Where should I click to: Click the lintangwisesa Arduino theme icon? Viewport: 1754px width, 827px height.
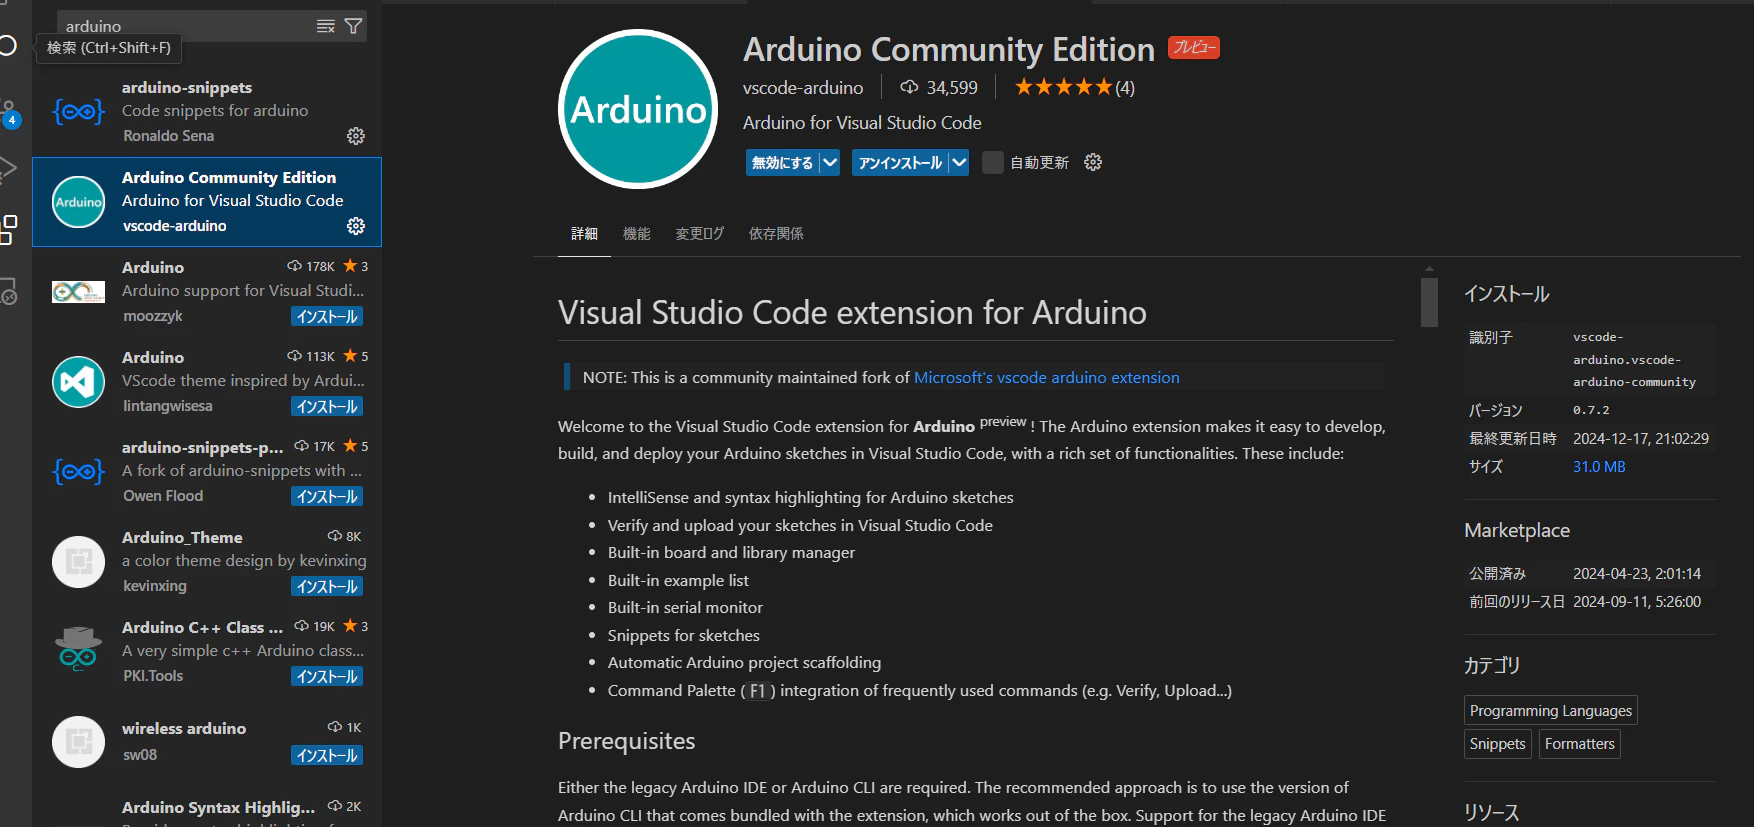click(78, 382)
